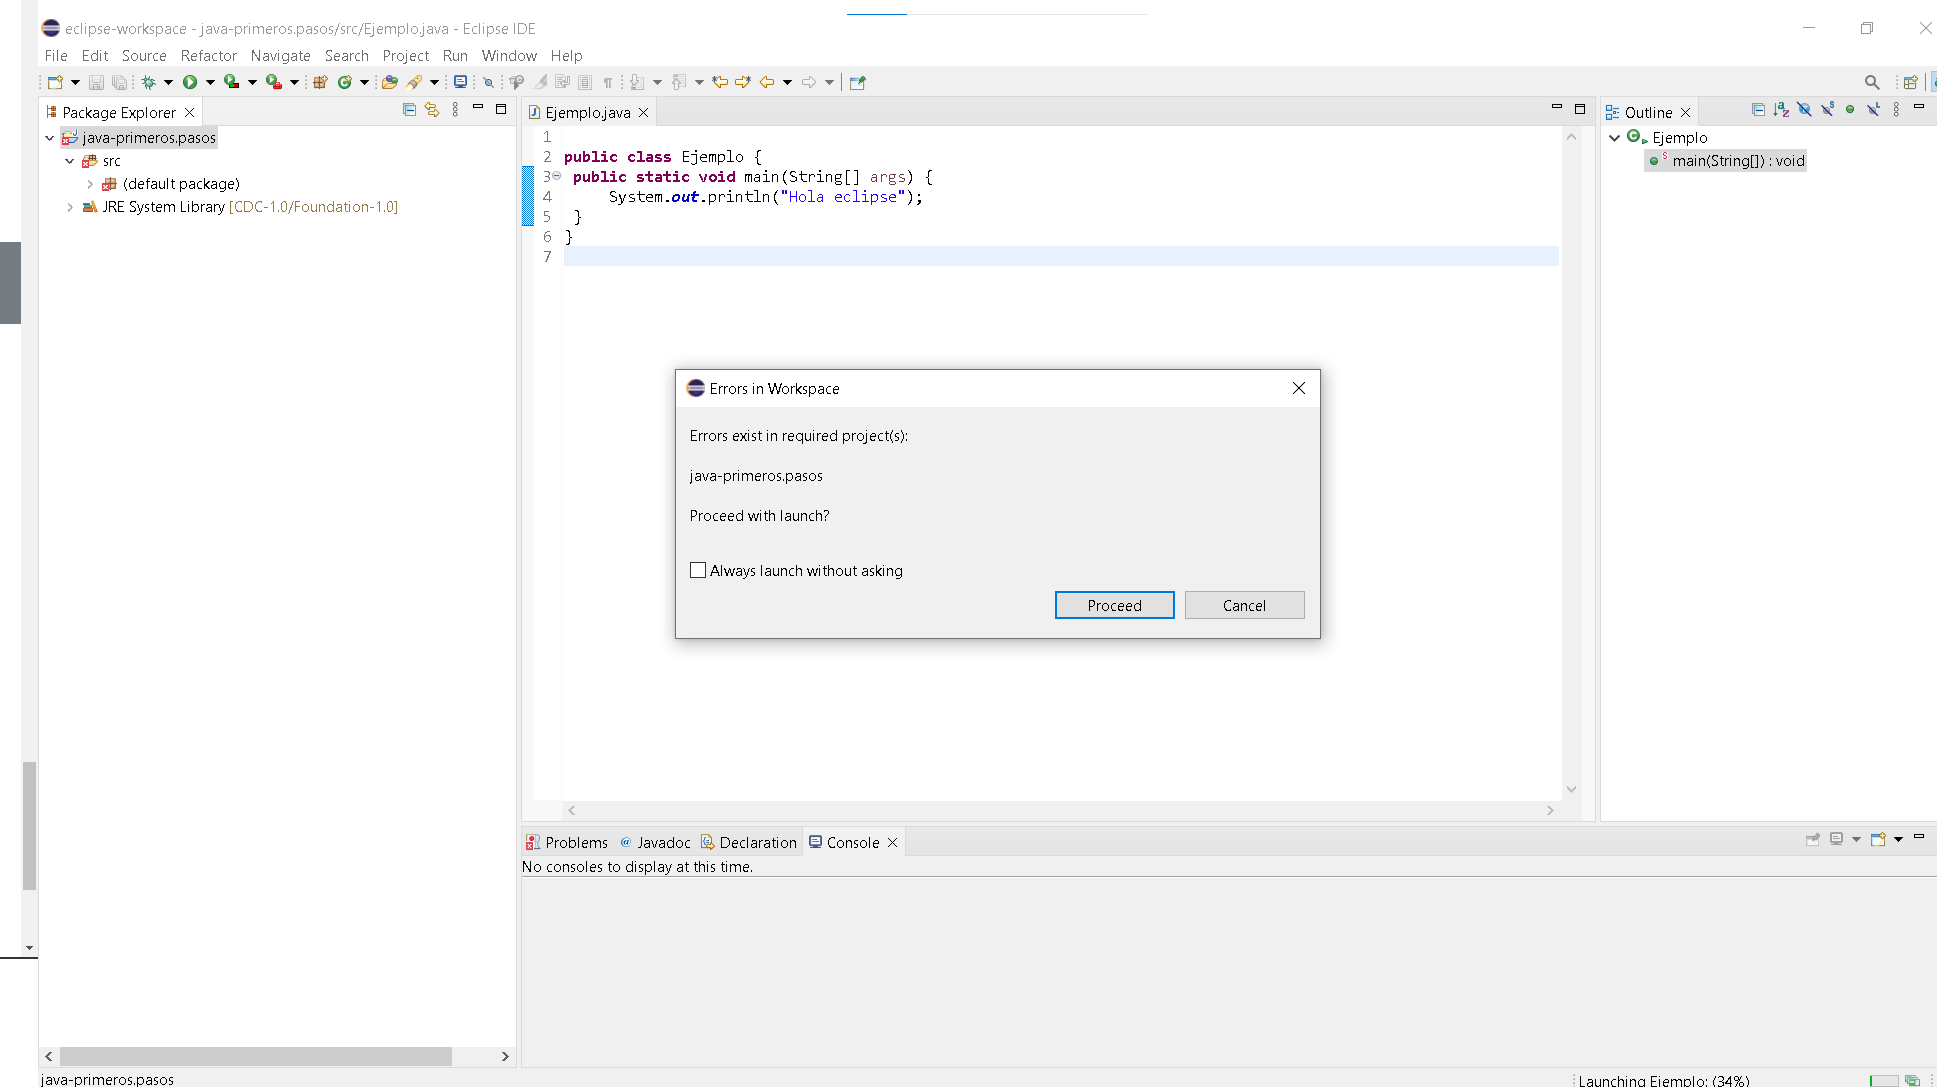Image resolution: width=1937 pixels, height=1087 pixels.
Task: Close the Package Explorer tab
Action: (189, 113)
